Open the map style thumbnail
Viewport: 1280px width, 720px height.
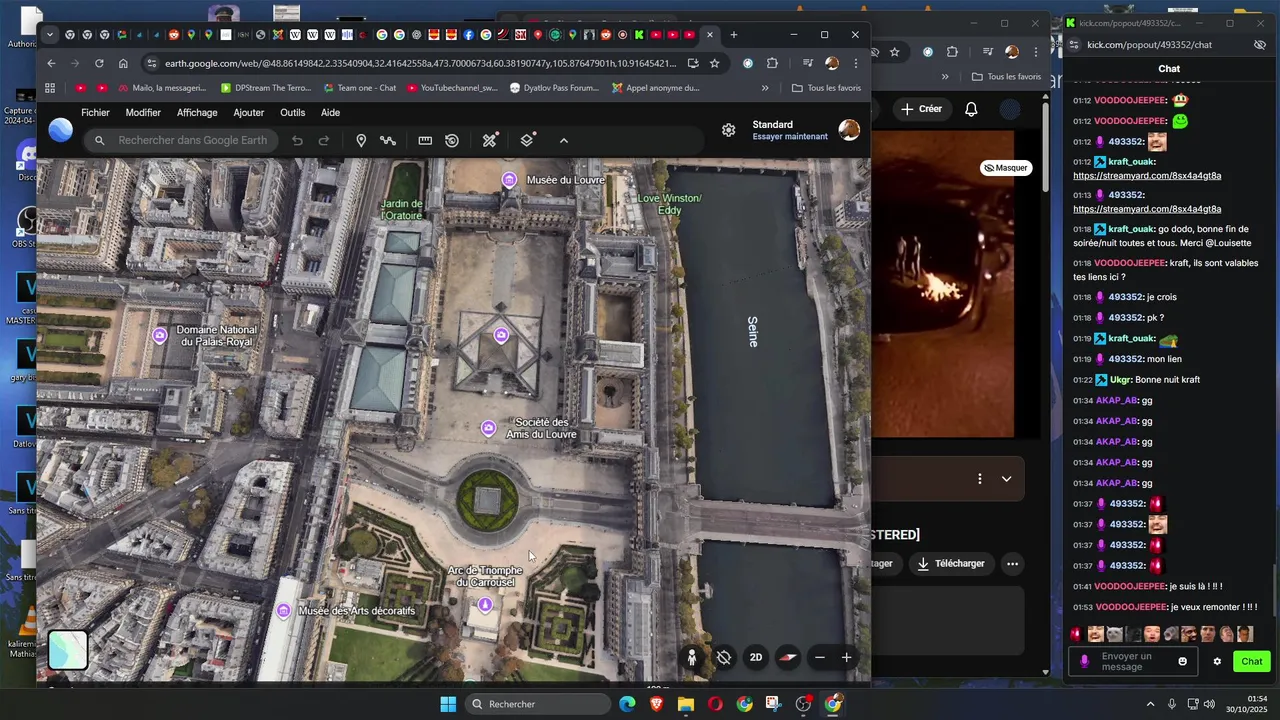68,650
